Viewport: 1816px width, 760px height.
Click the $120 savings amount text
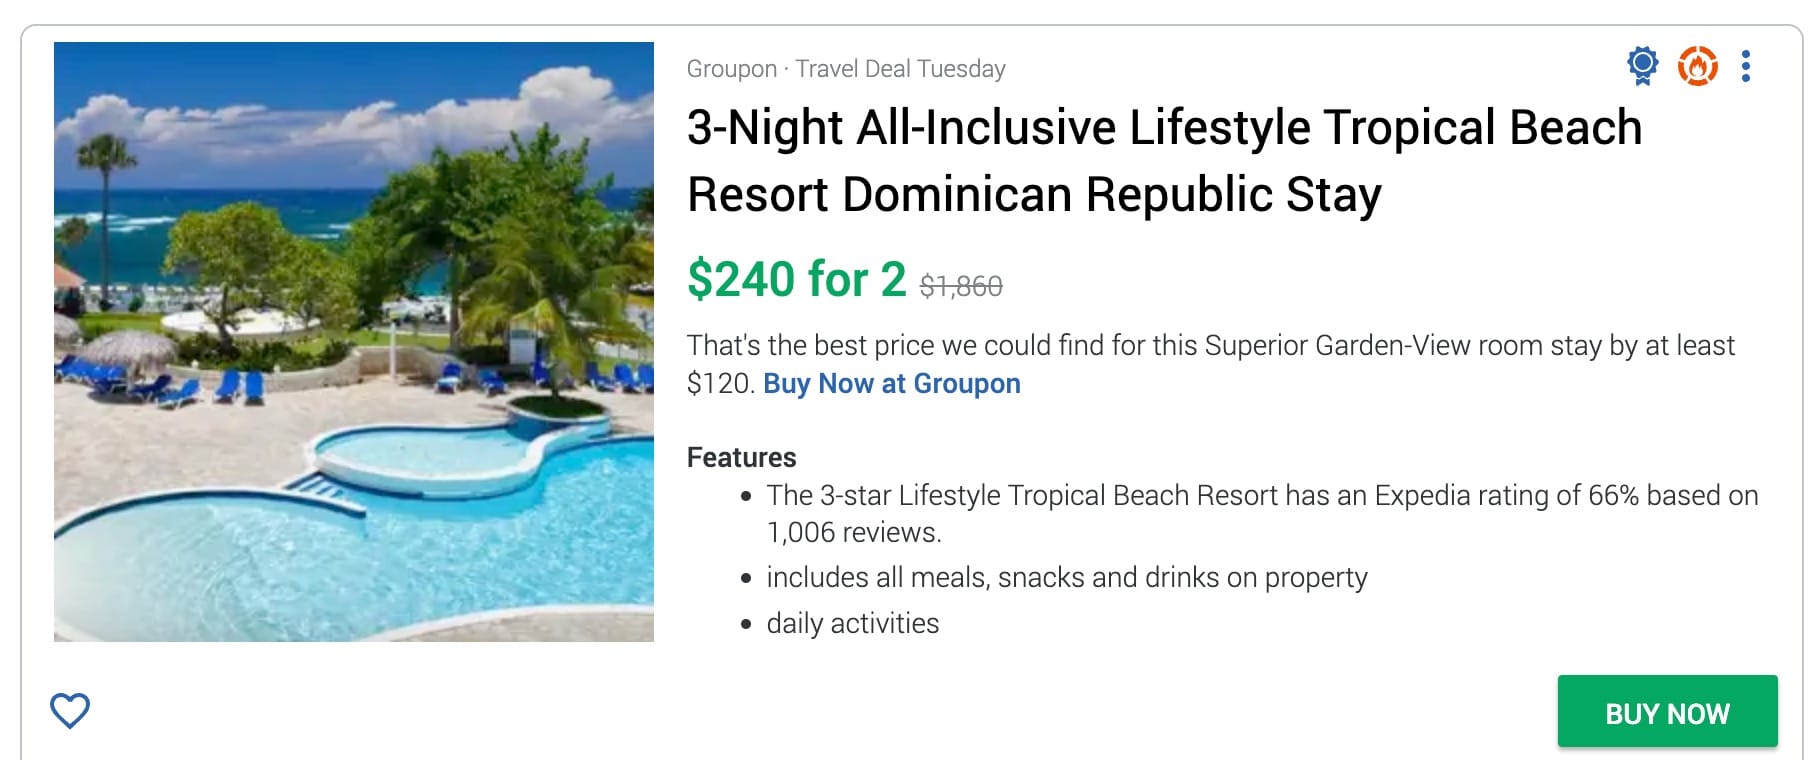[x=717, y=384]
